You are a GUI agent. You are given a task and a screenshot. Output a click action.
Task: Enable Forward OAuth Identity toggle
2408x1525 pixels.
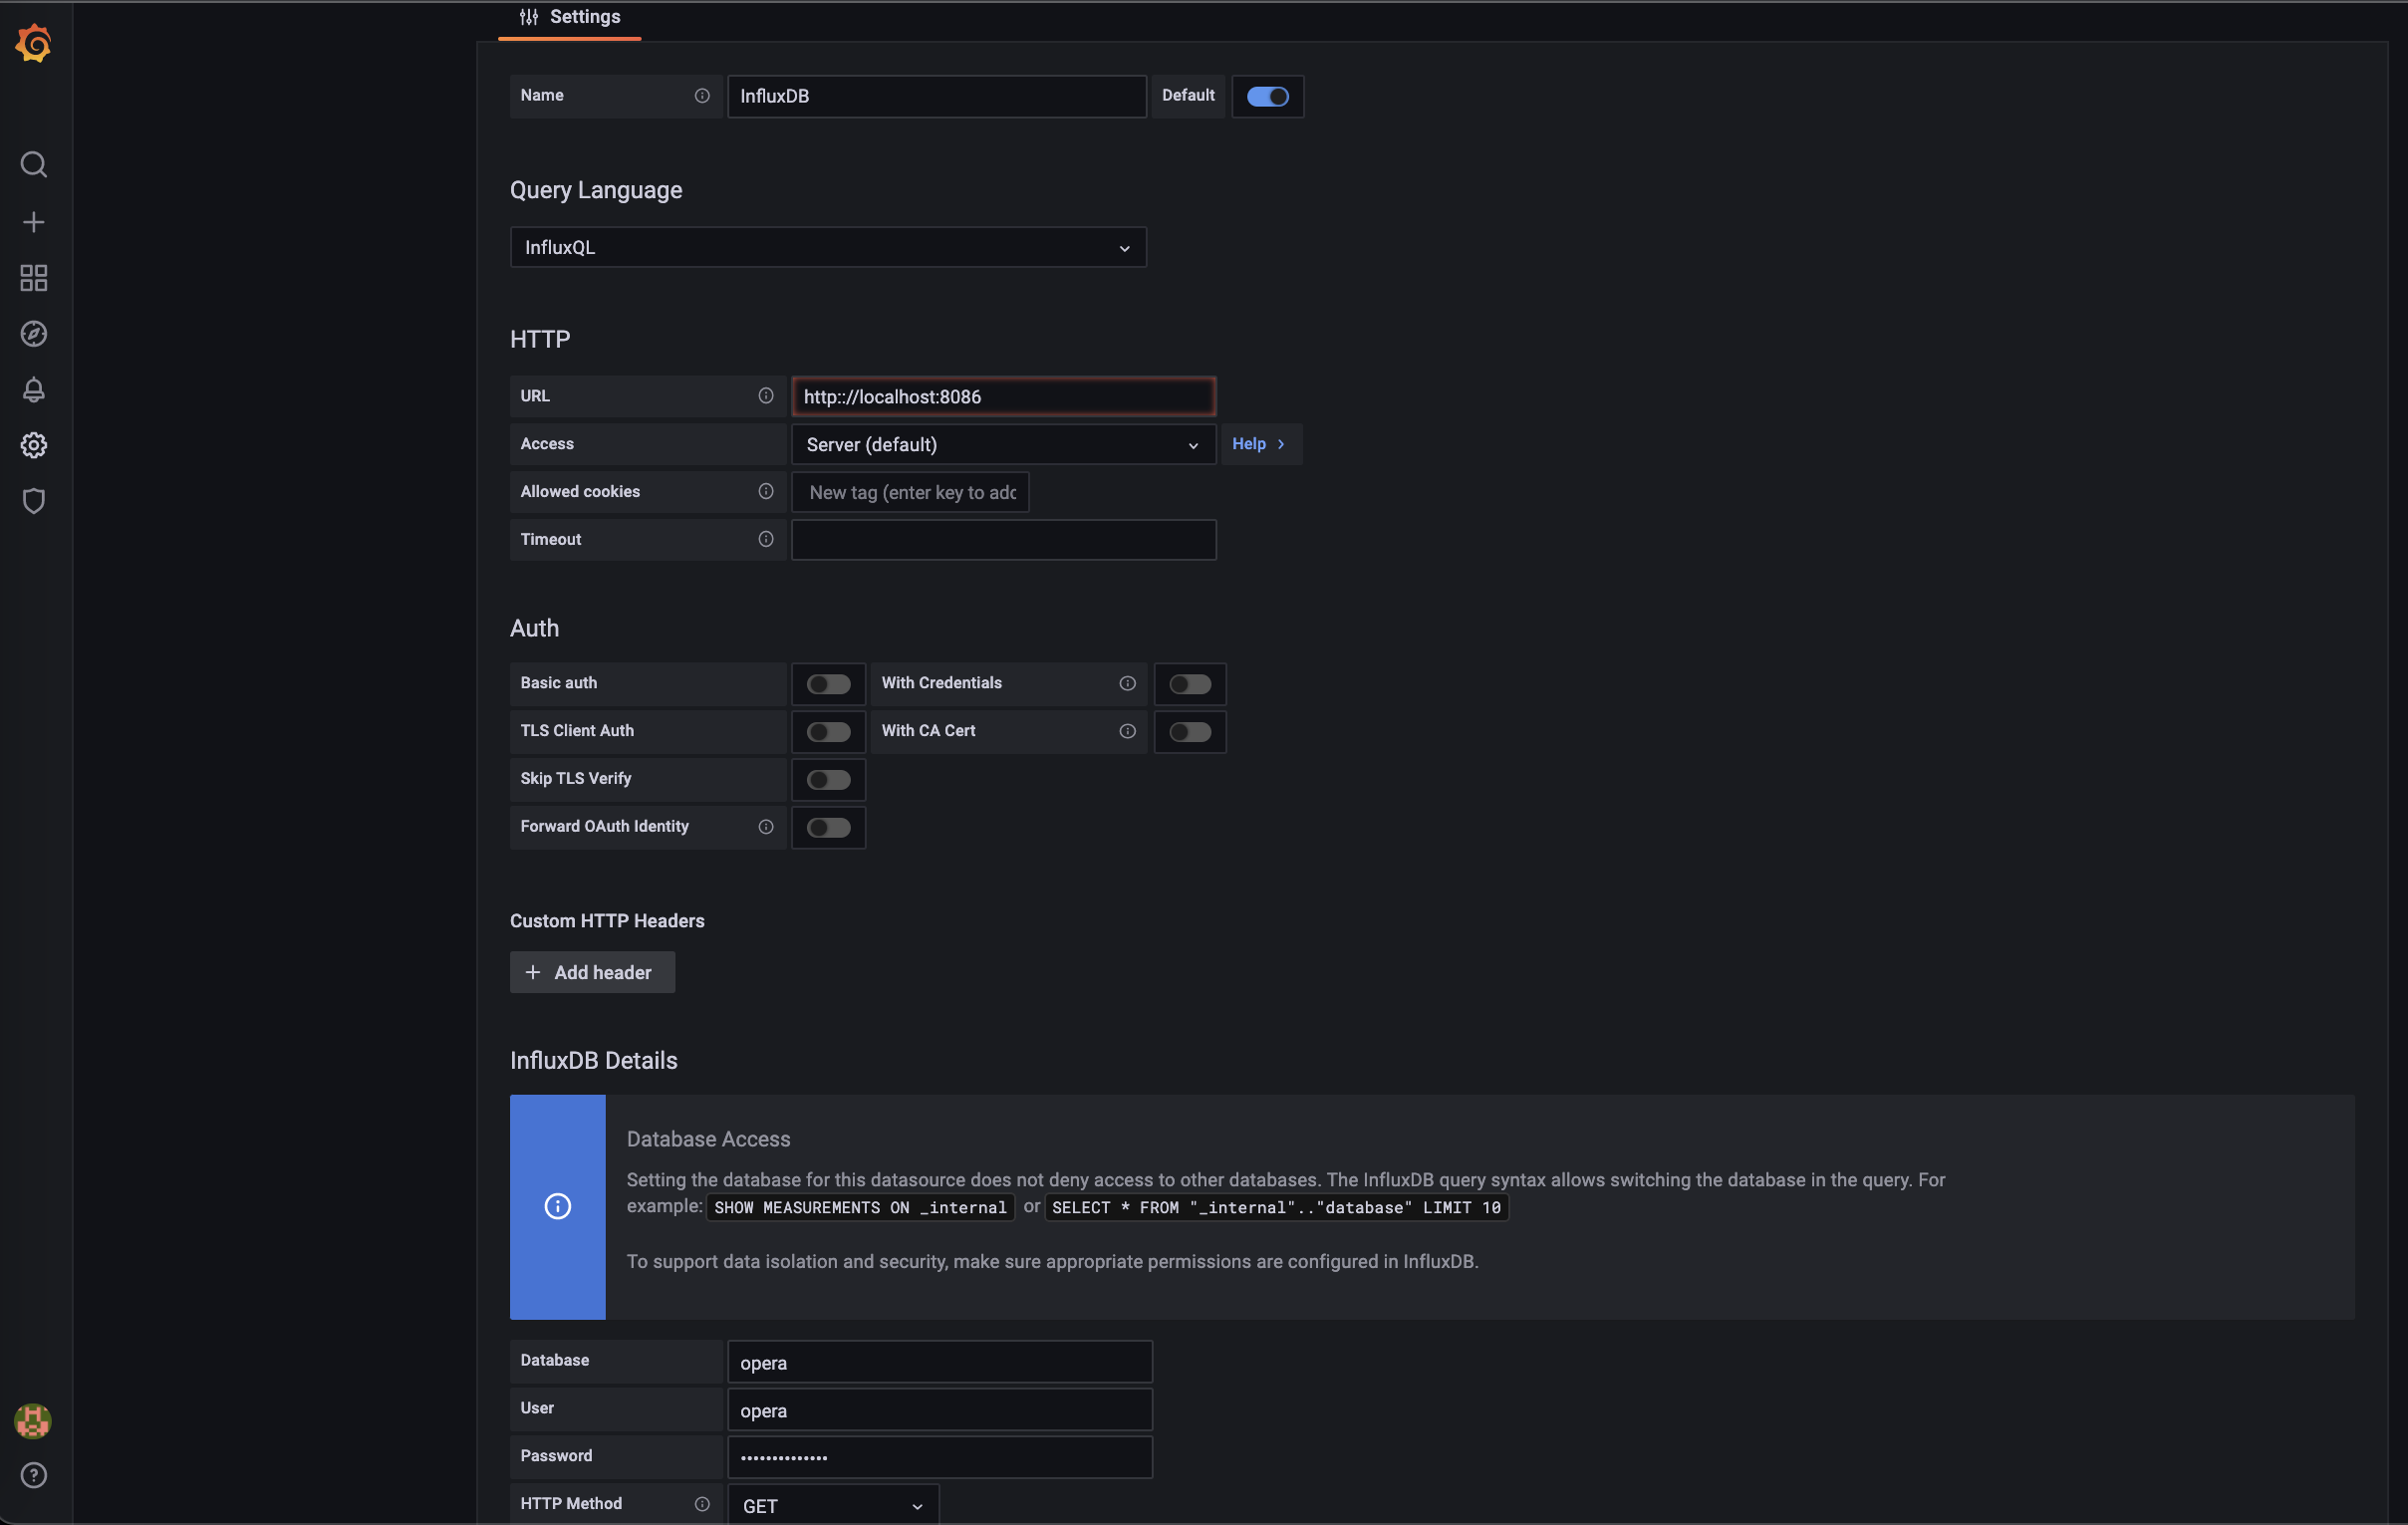tap(828, 828)
